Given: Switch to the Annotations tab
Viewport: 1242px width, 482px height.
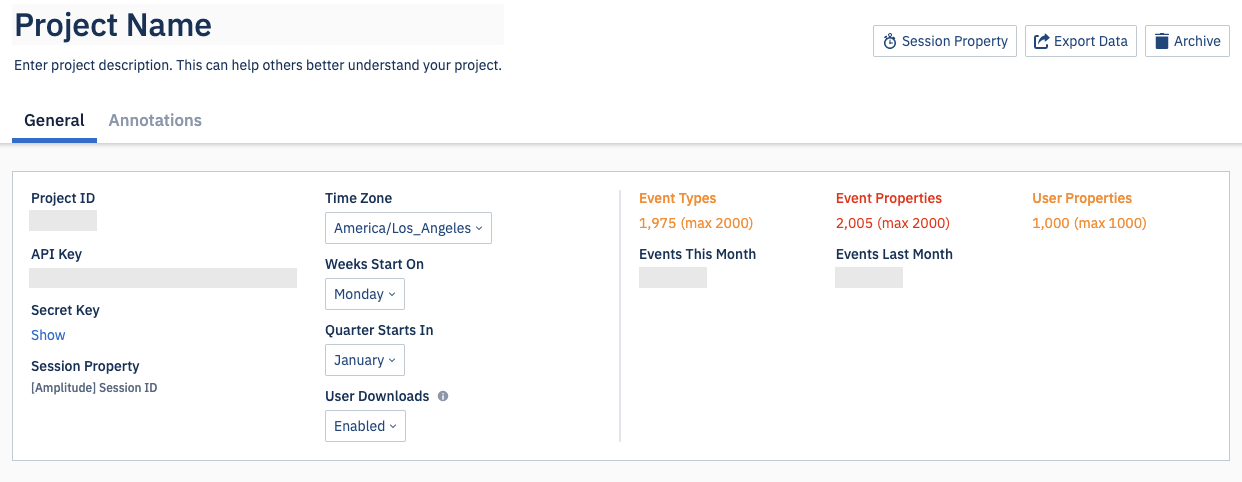Looking at the screenshot, I should [x=155, y=121].
